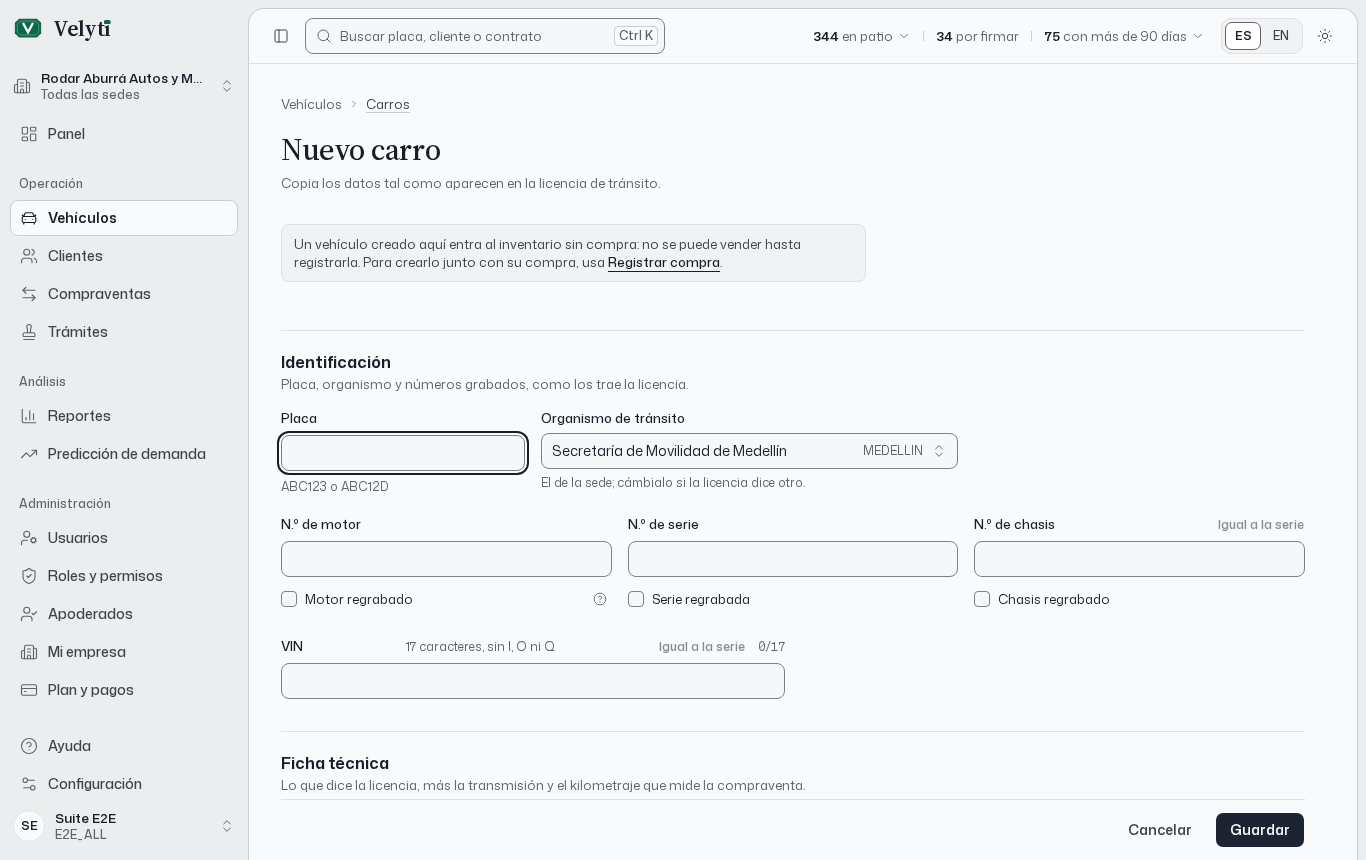Click the Guardar button
This screenshot has height=860, width=1366.
pos(1260,830)
